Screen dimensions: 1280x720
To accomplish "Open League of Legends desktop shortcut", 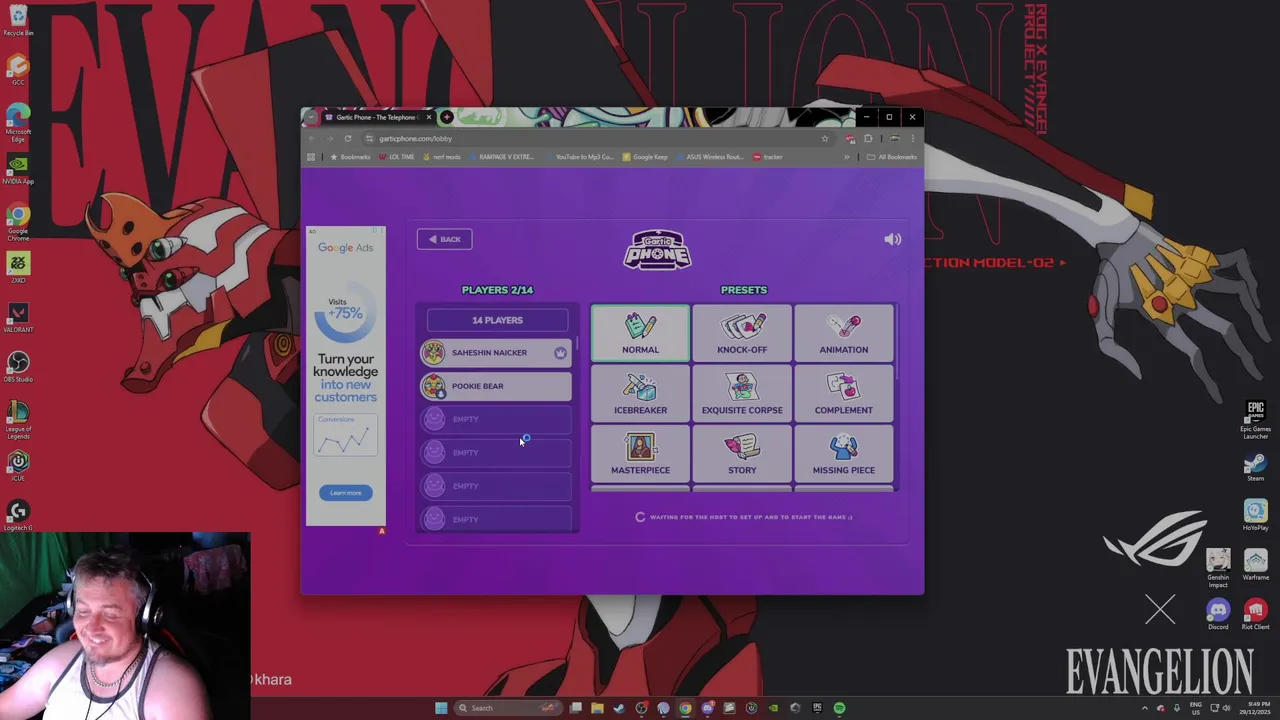I will point(18,420).
